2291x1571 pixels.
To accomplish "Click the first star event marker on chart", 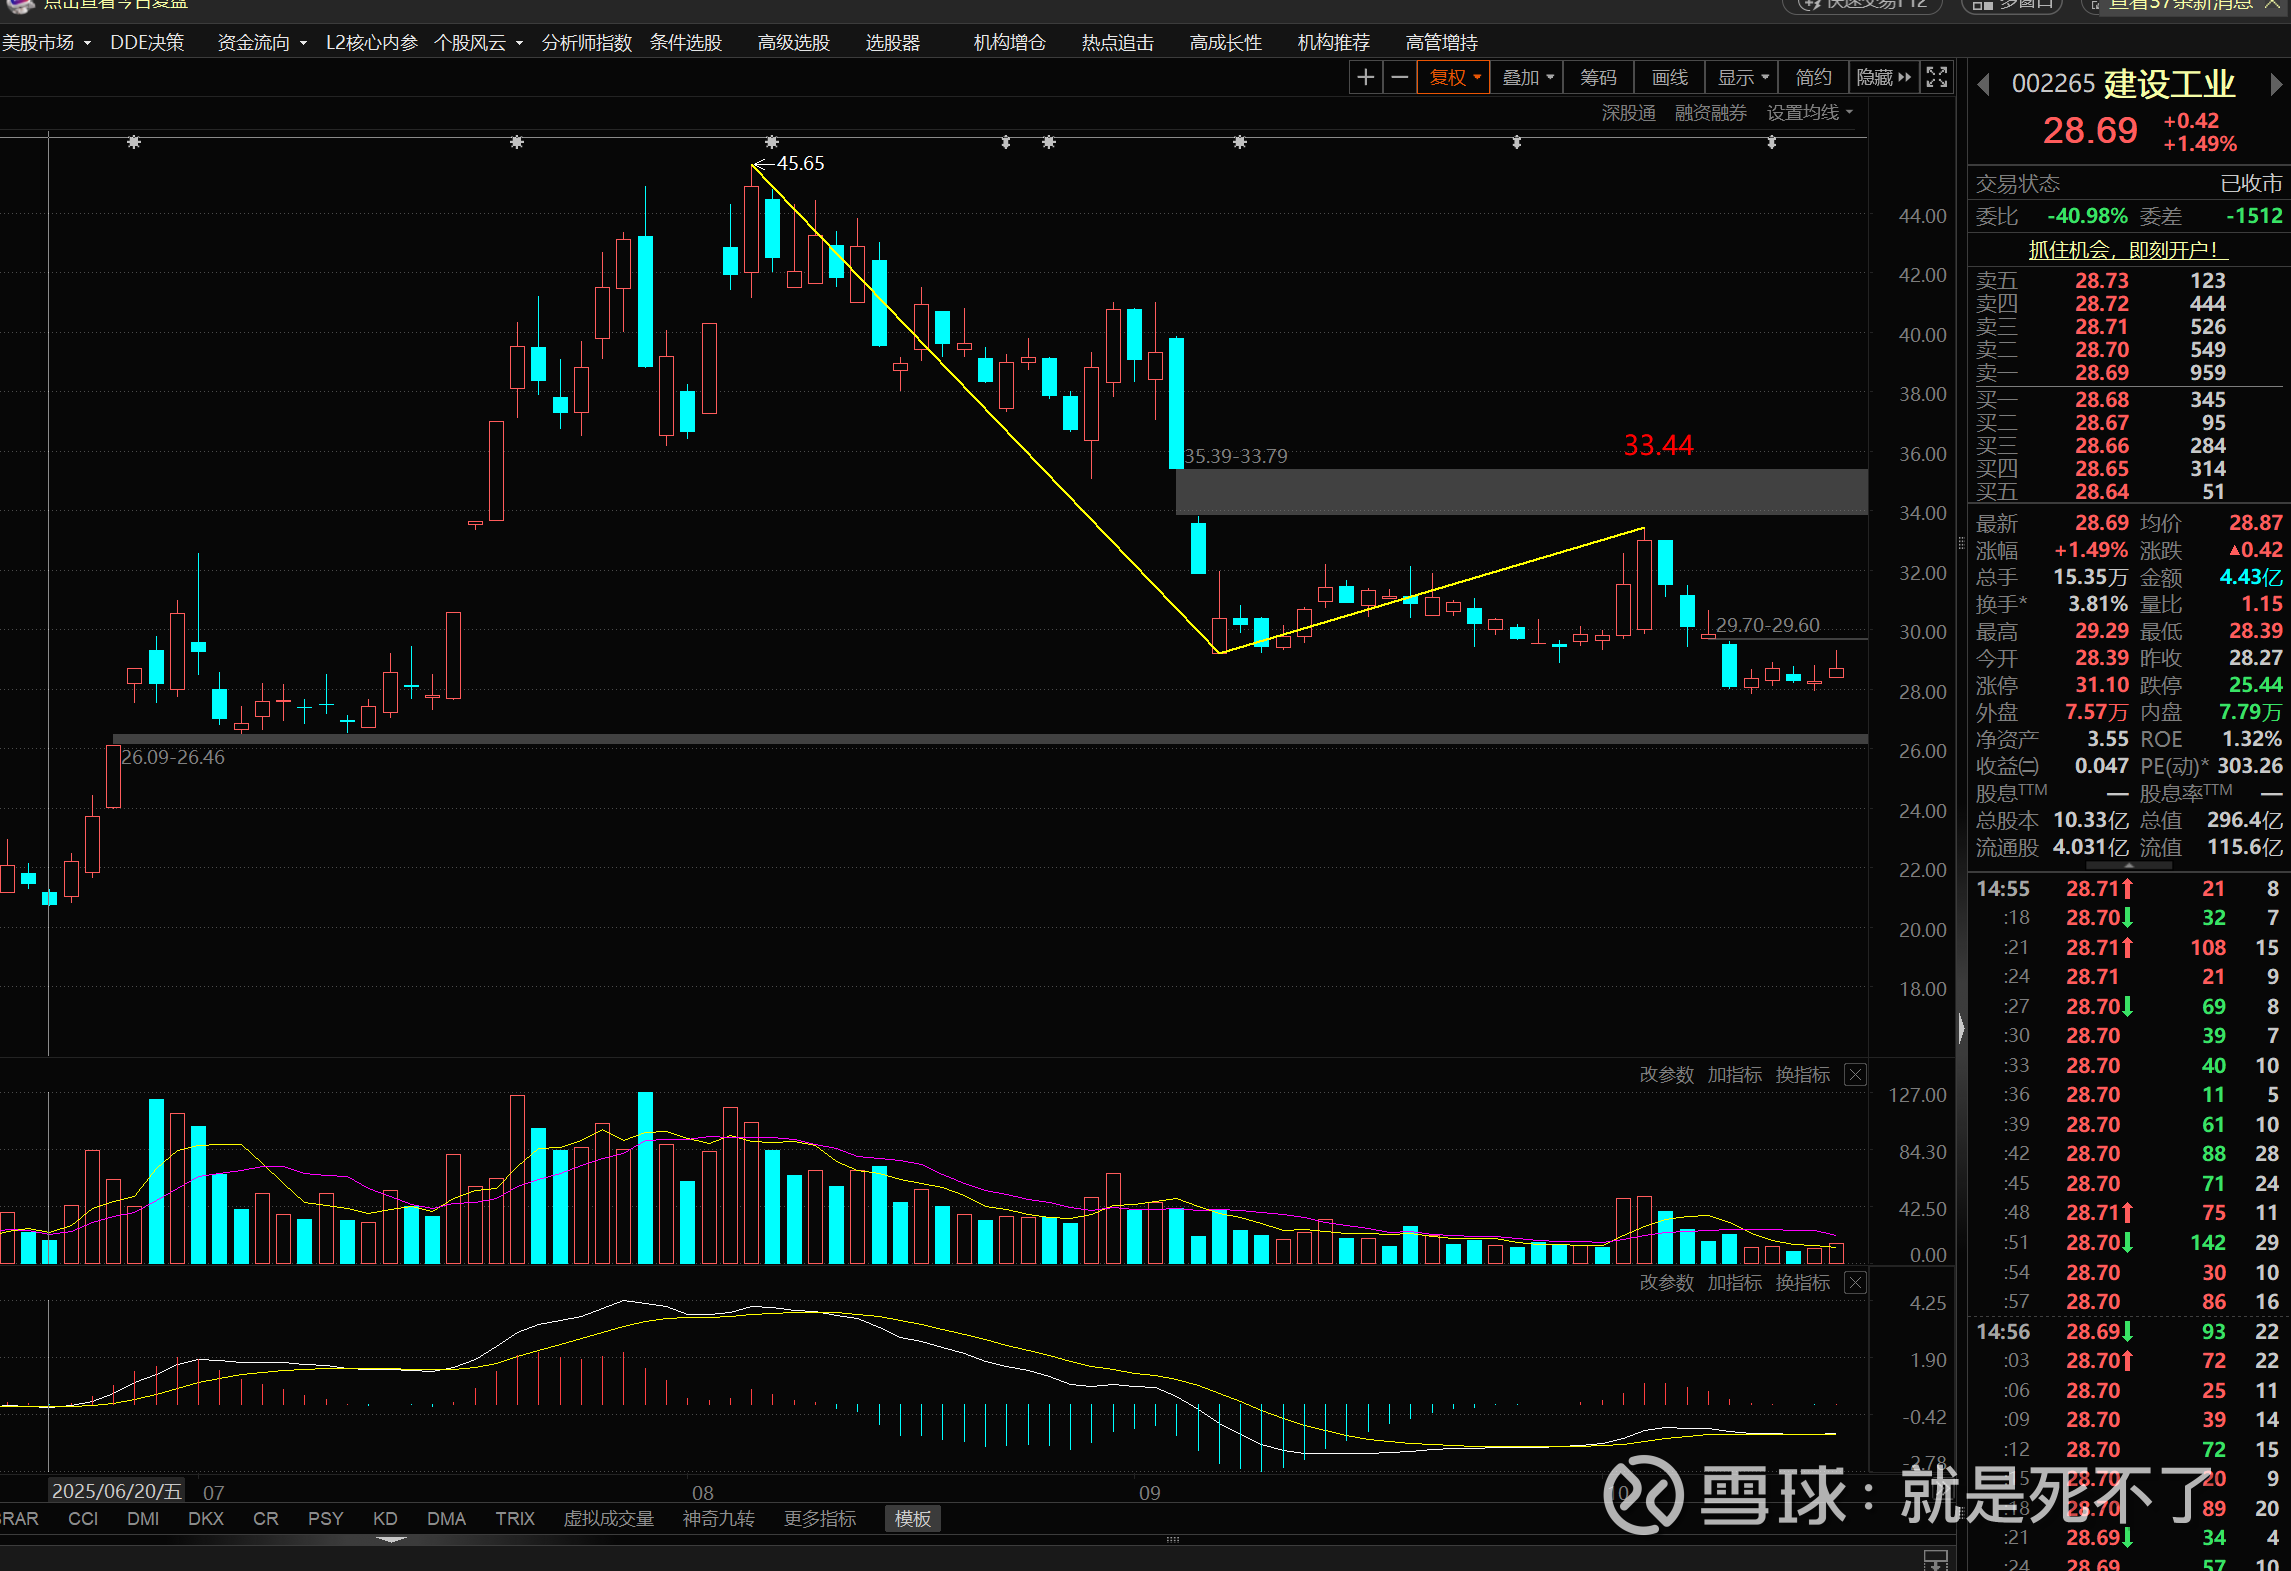I will (x=134, y=143).
